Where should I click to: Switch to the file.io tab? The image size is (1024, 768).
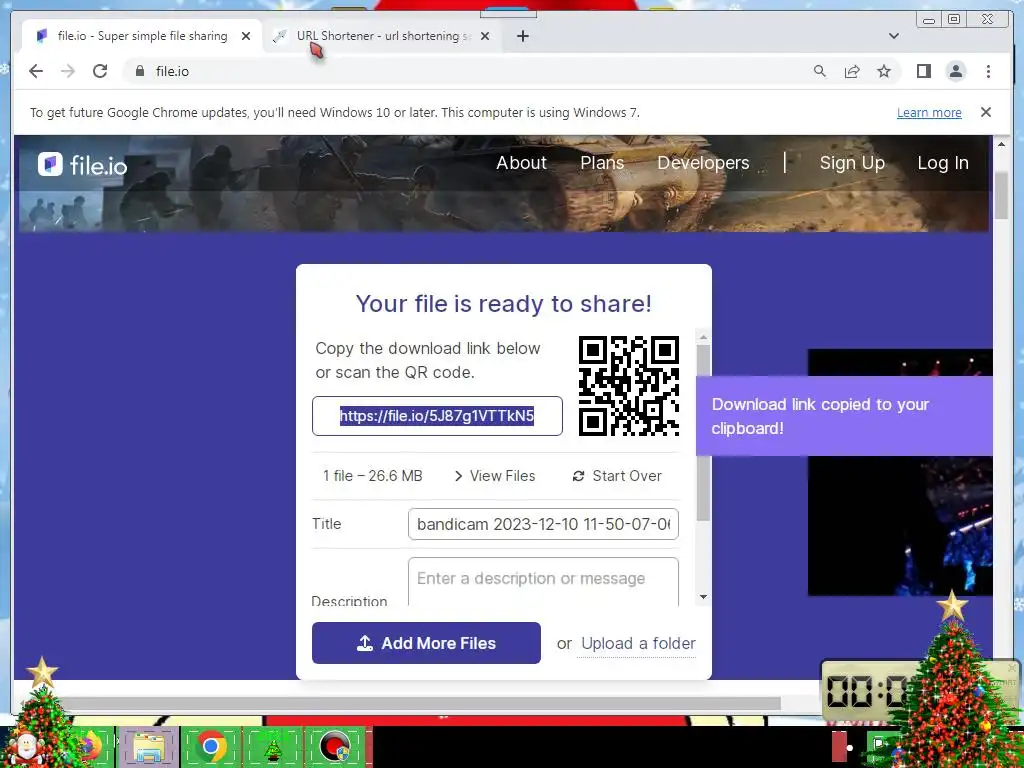142,36
